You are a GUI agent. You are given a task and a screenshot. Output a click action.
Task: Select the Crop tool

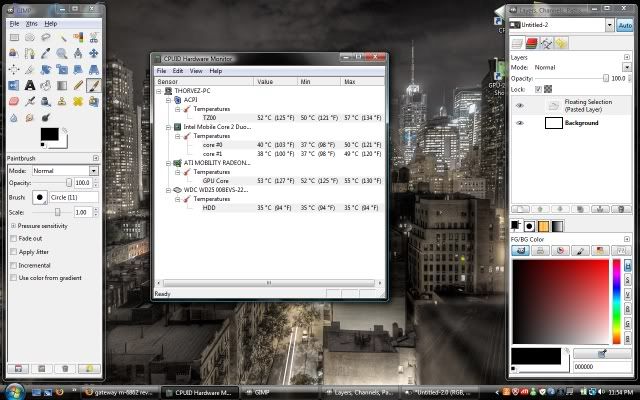pos(30,69)
